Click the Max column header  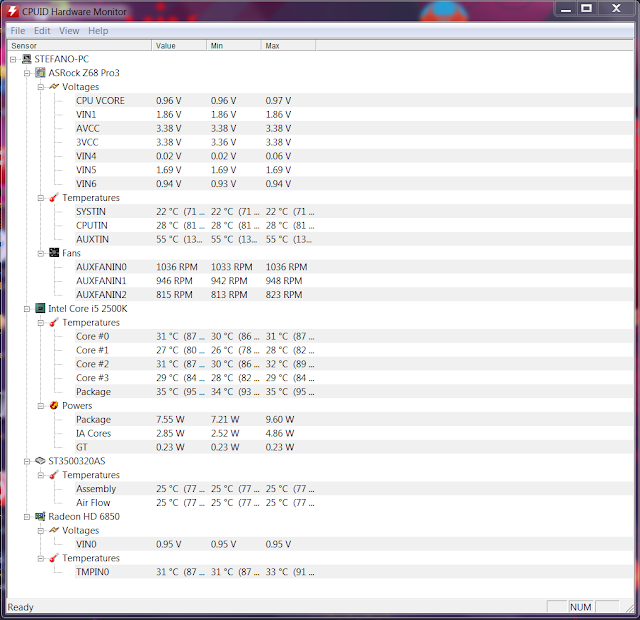point(288,46)
